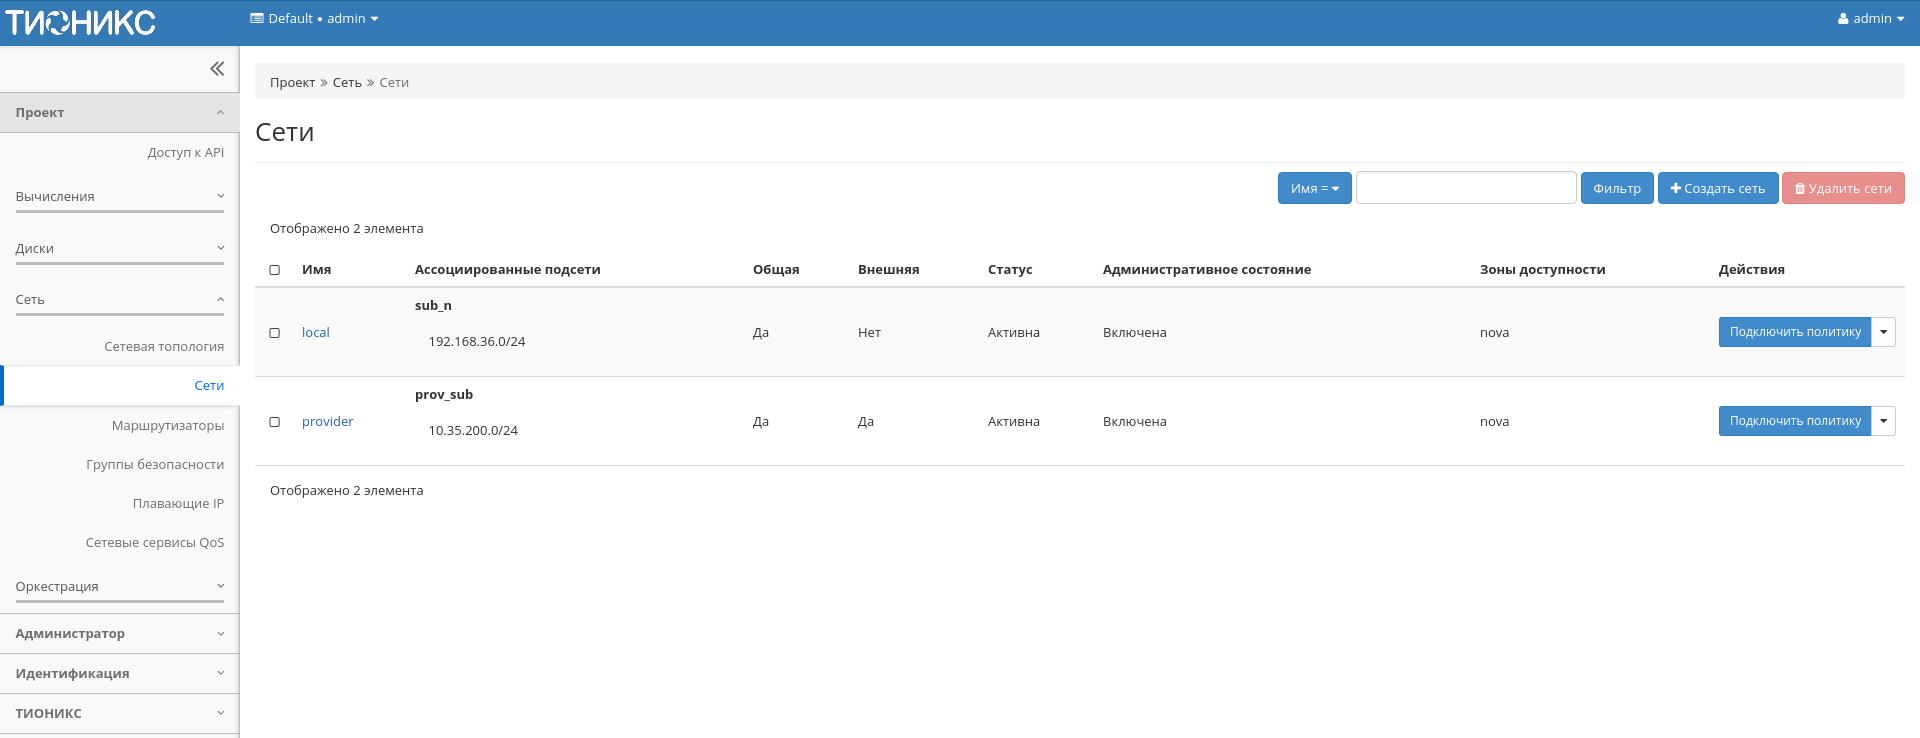This screenshot has height=738, width=1920.
Task: Open the Имя filter criteria dropdown
Action: pos(1314,188)
